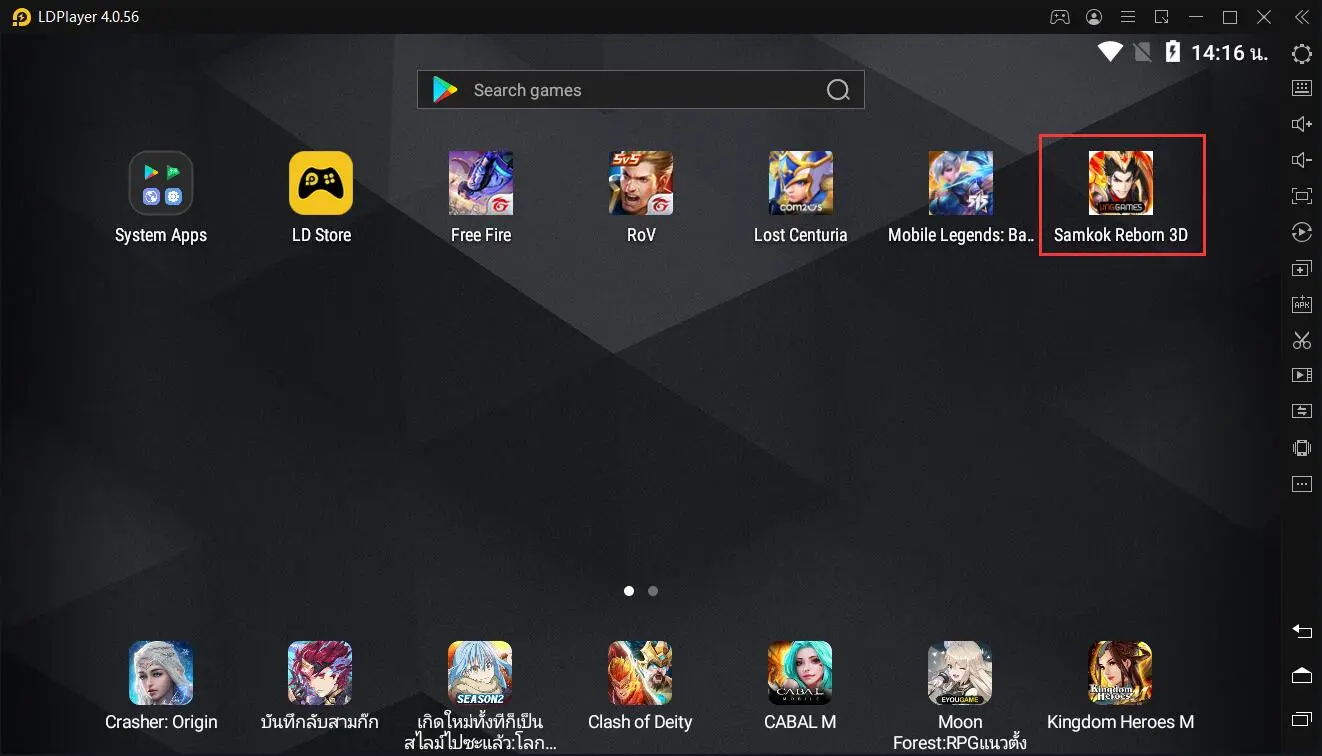Click the magnifier search icon
1322x756 pixels.
pyautogui.click(x=838, y=90)
